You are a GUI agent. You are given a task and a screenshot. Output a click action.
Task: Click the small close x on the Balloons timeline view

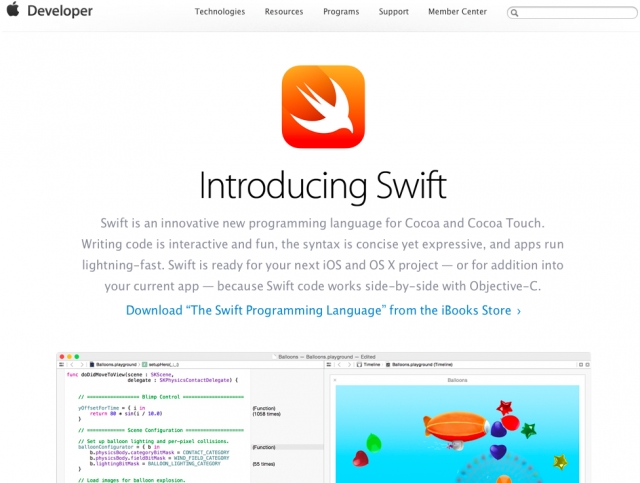[x=335, y=380]
